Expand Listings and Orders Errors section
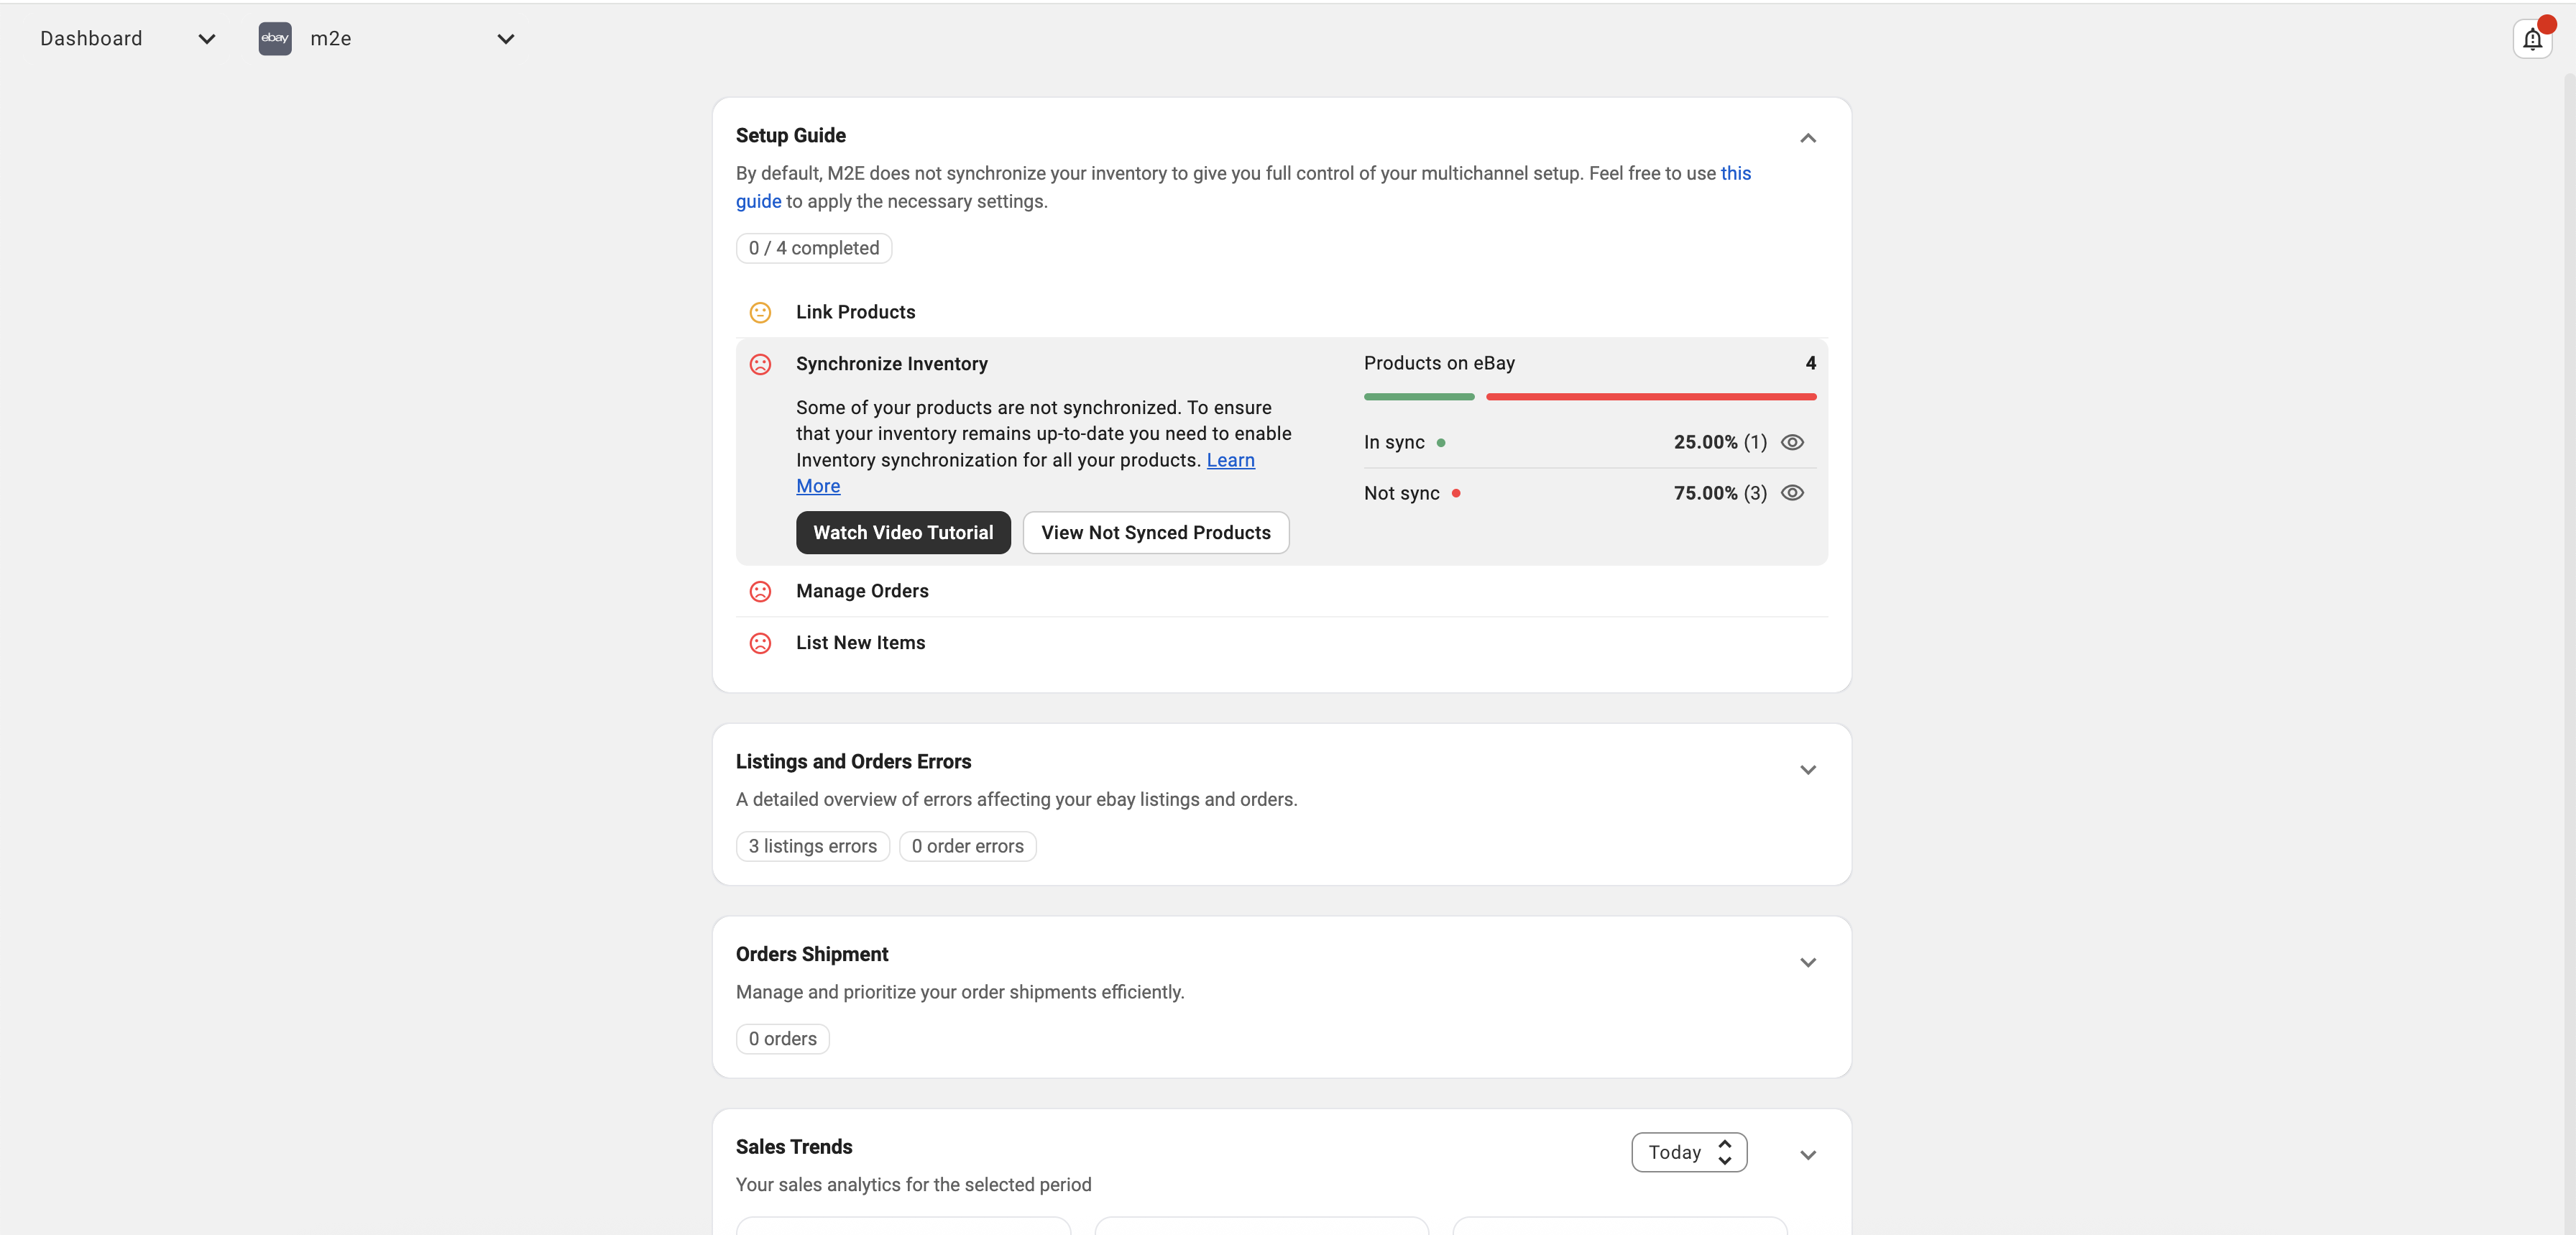Viewport: 2576px width, 1235px height. tap(1807, 769)
